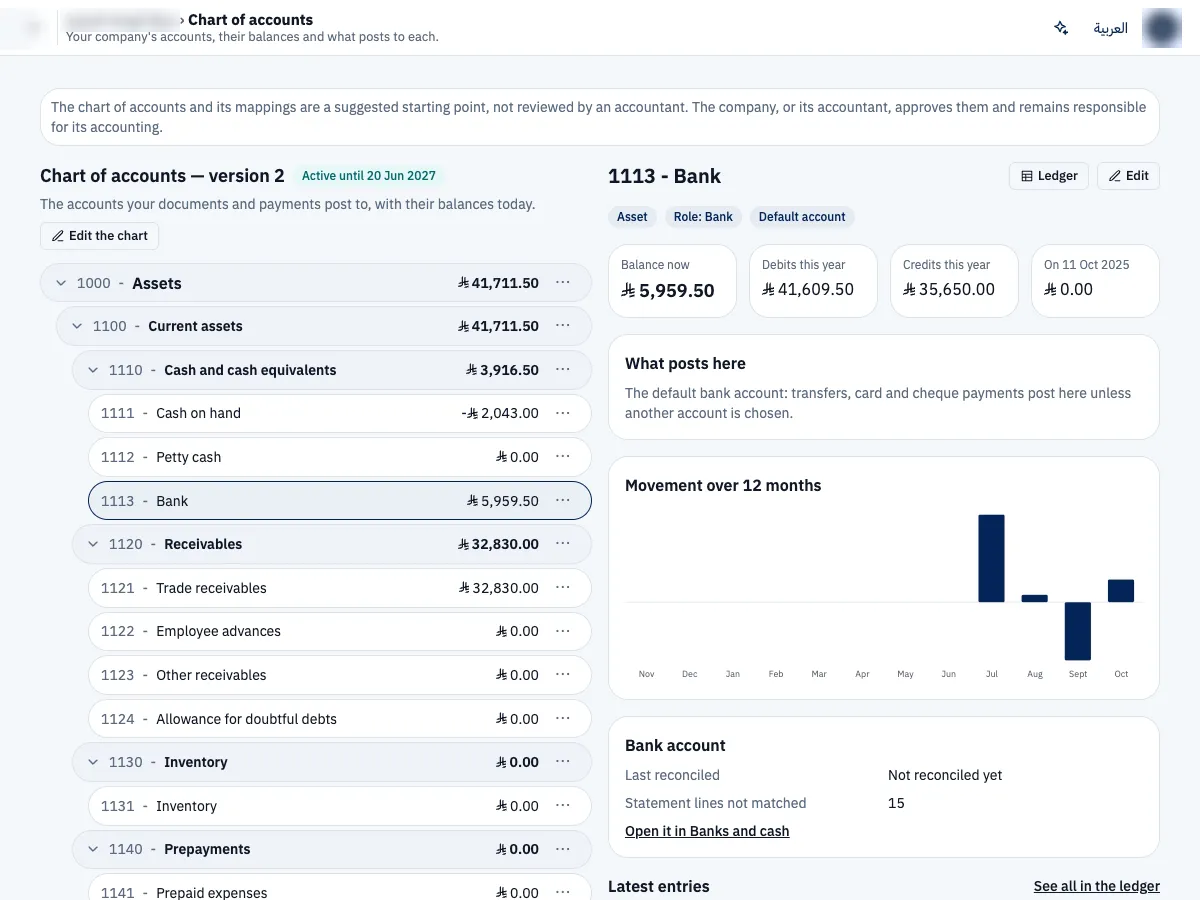Click Active until 20 Jun 2027 badge
Screen dimensions: 1200x900
pyautogui.click(x=369, y=176)
